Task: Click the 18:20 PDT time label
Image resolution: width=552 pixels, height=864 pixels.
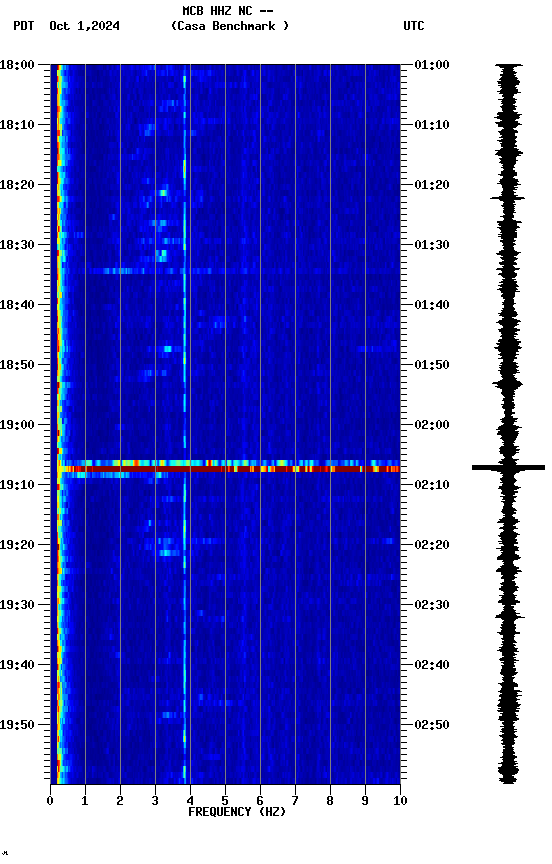Action: coord(17,185)
